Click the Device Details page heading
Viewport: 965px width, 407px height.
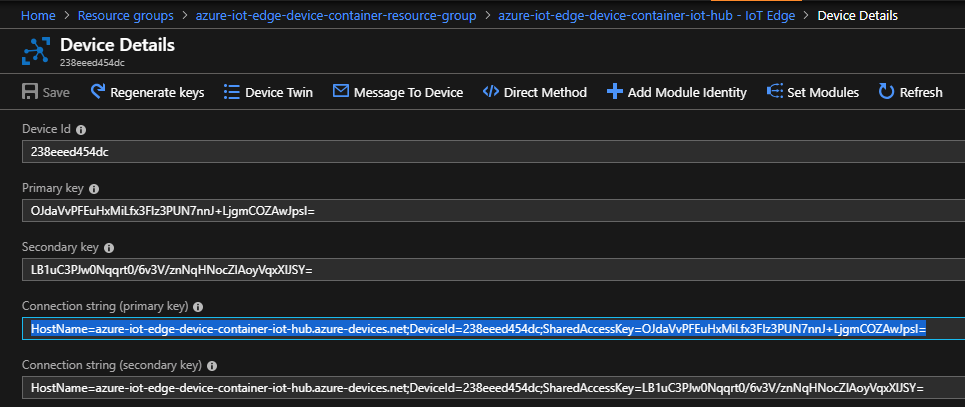tap(117, 45)
